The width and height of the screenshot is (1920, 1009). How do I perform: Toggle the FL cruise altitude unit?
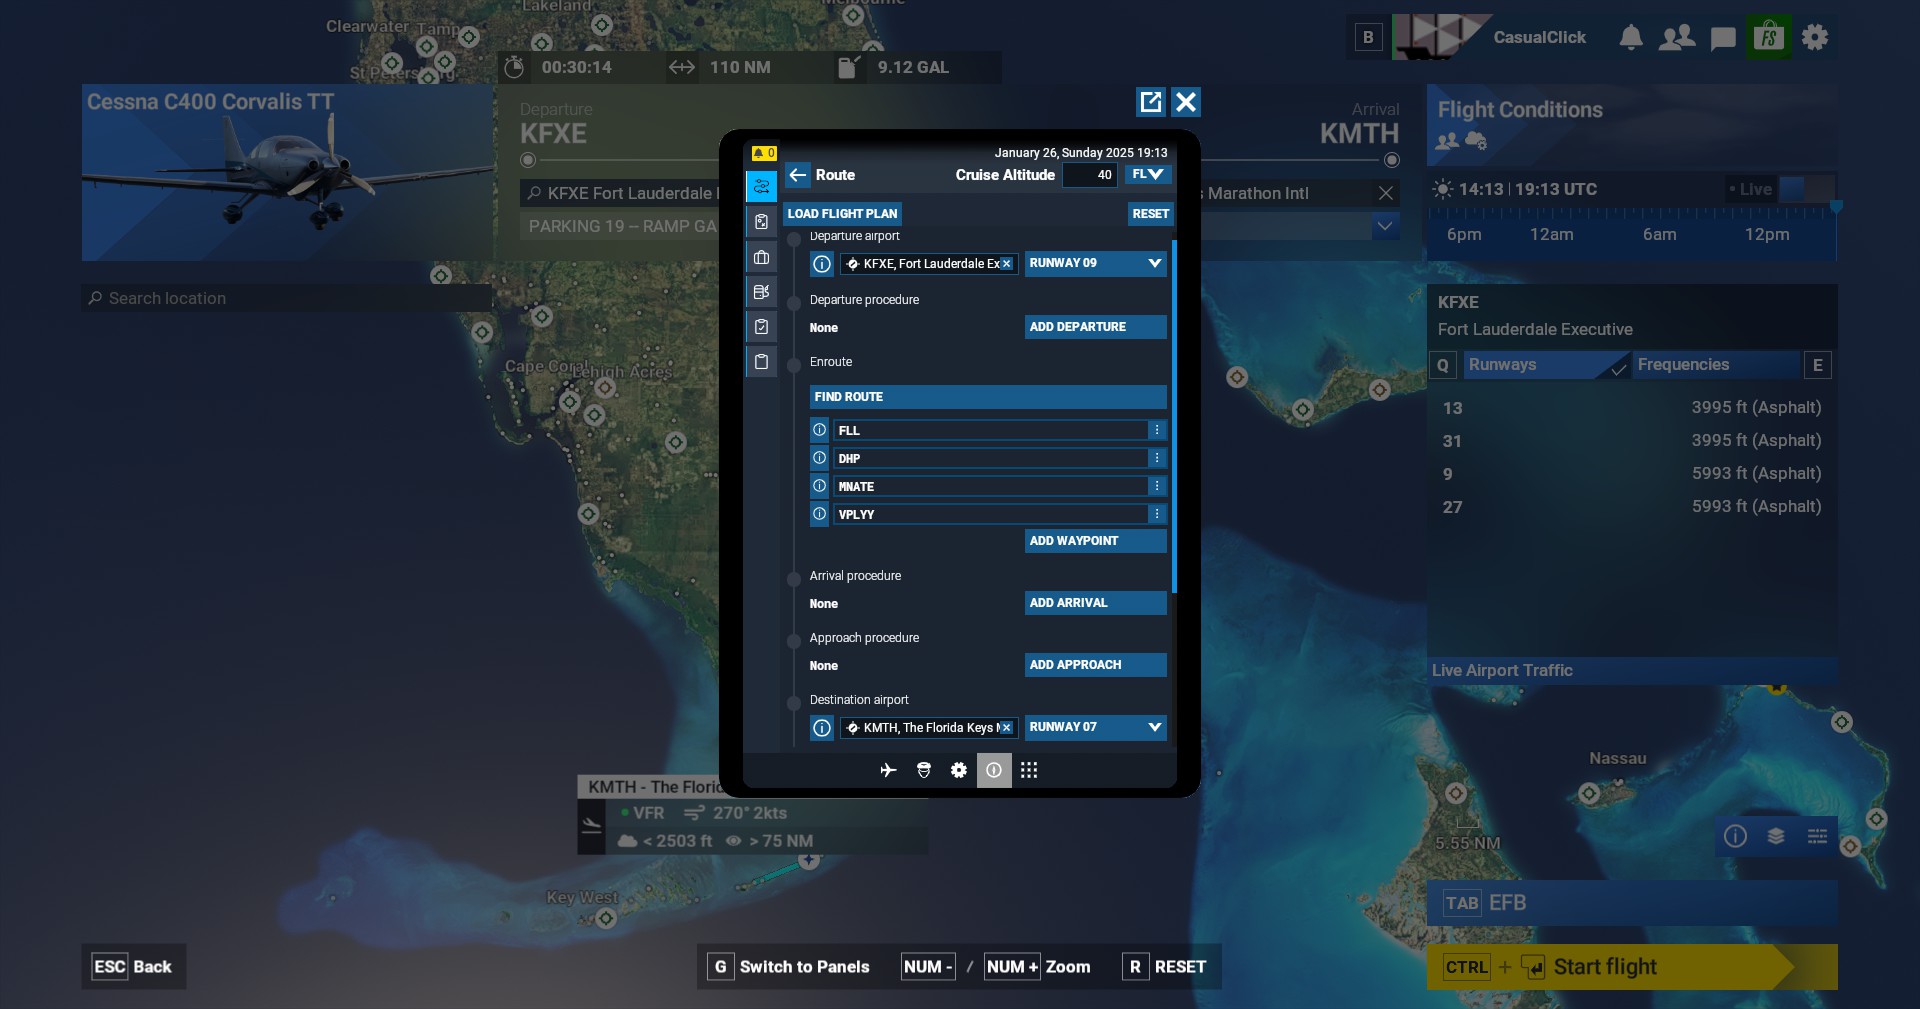(1147, 175)
